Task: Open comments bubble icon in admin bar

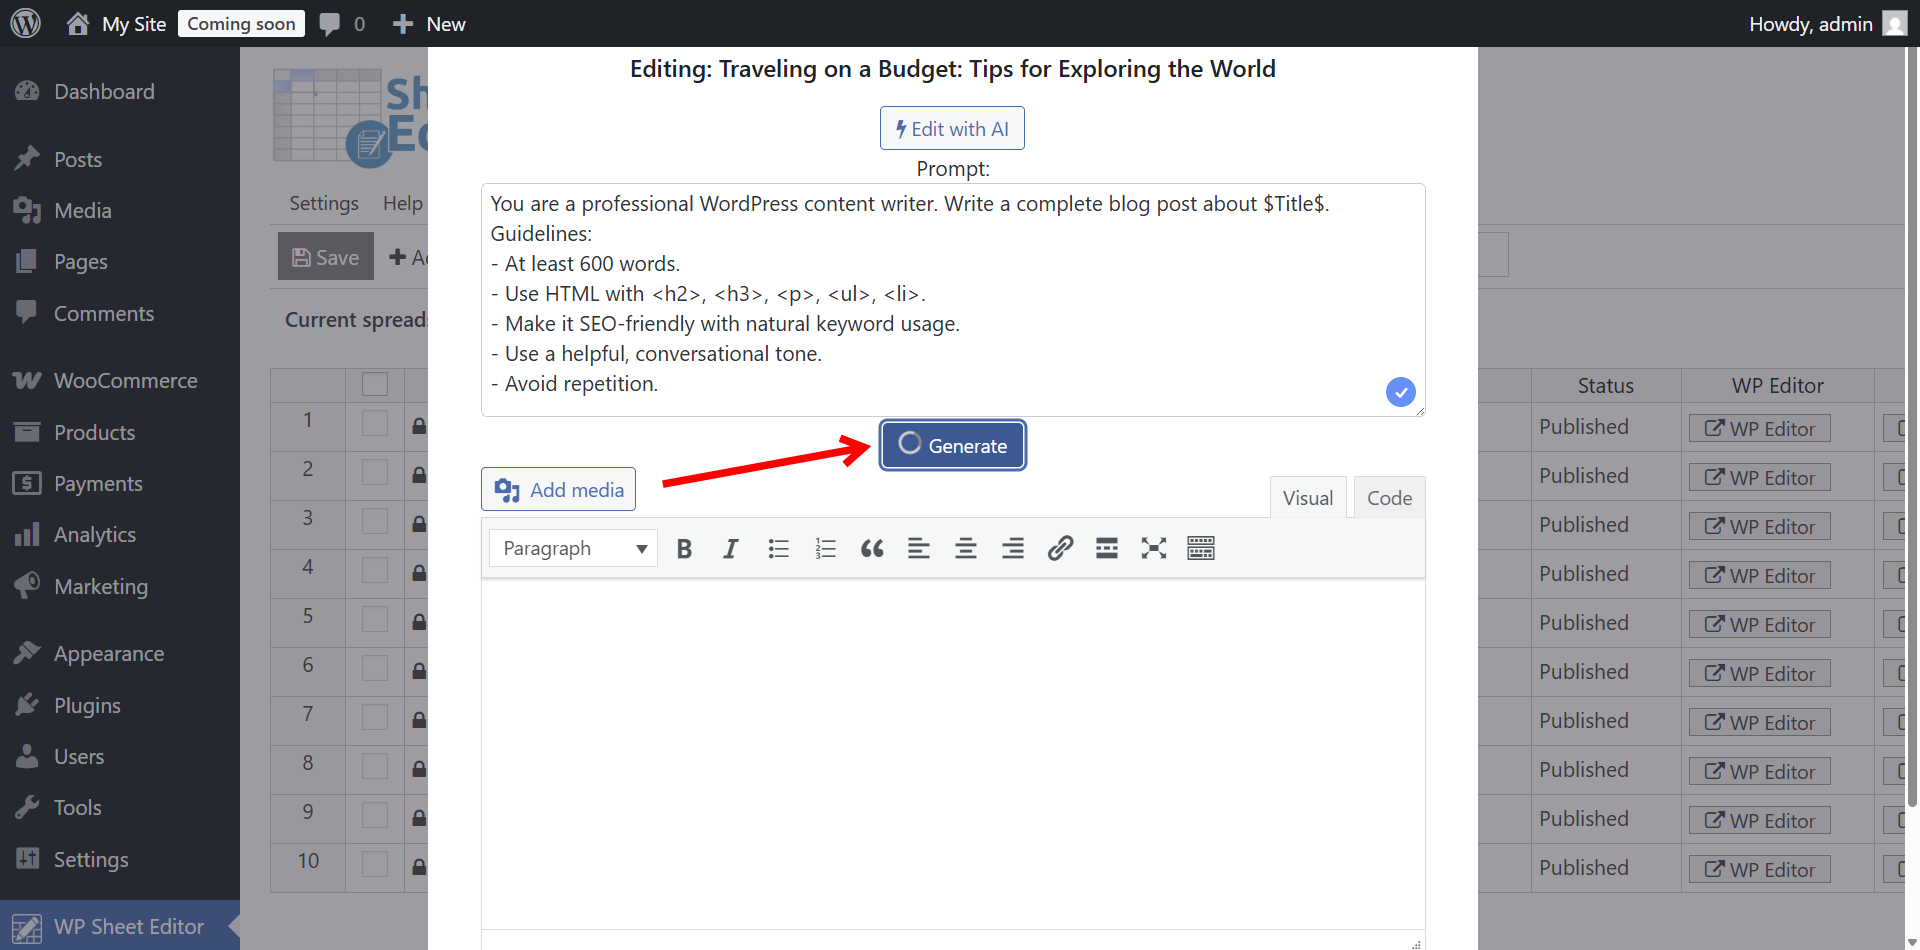Action: pos(329,24)
